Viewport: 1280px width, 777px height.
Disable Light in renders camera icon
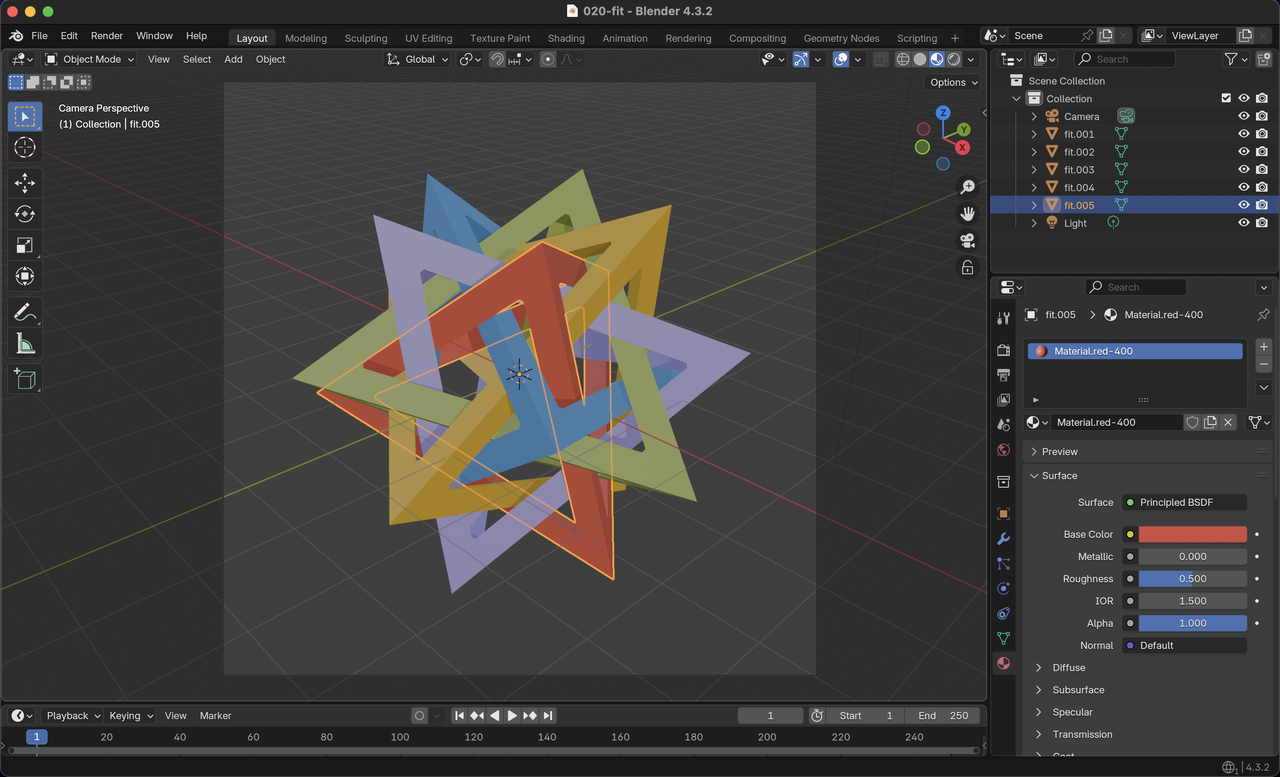click(x=1262, y=223)
